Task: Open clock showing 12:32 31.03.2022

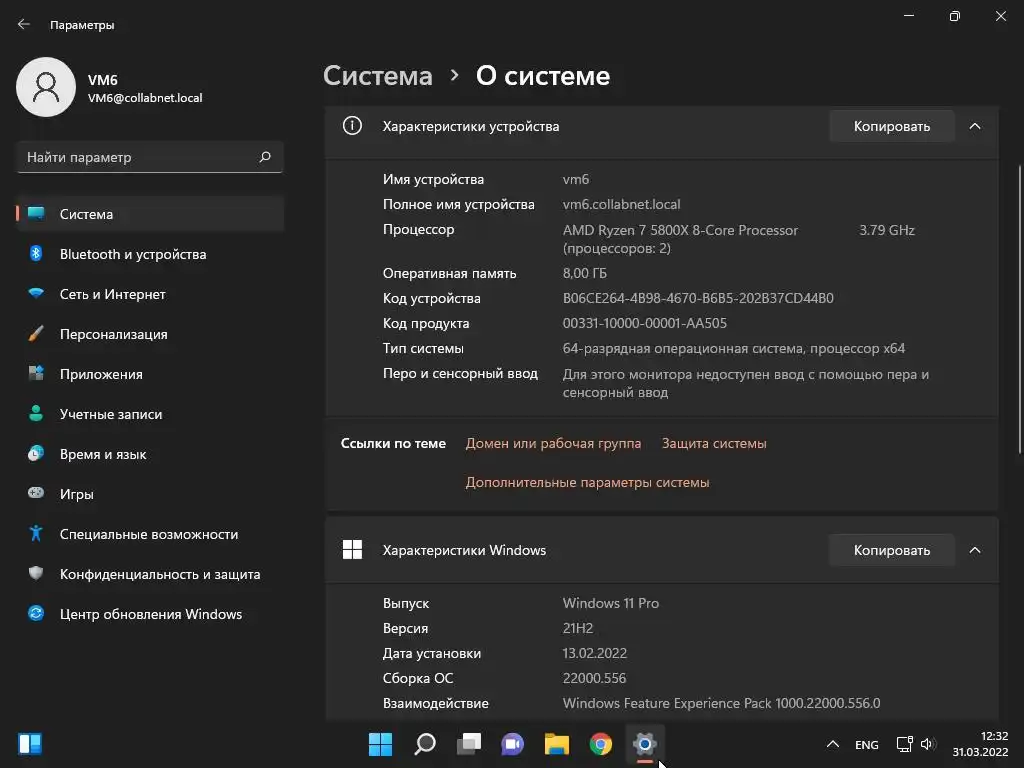Action: point(980,744)
